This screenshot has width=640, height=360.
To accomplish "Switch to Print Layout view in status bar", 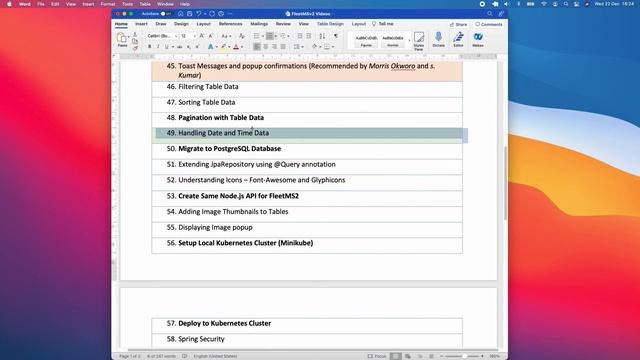I will (x=396, y=356).
